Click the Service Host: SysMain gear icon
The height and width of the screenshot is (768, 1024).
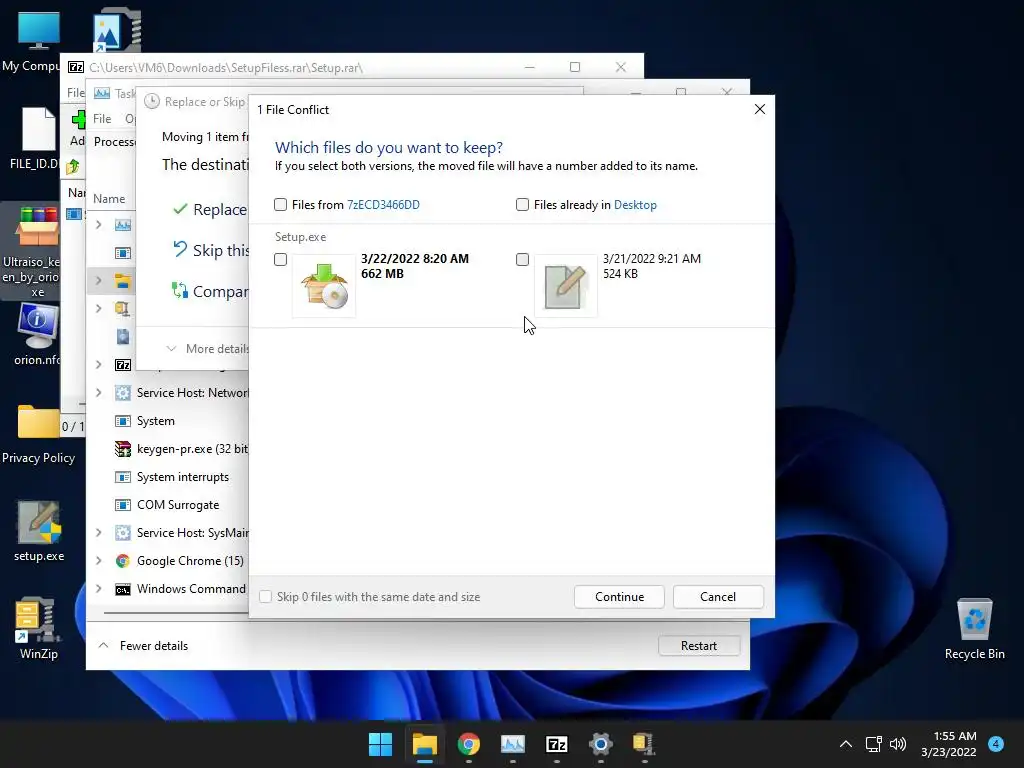click(x=123, y=532)
